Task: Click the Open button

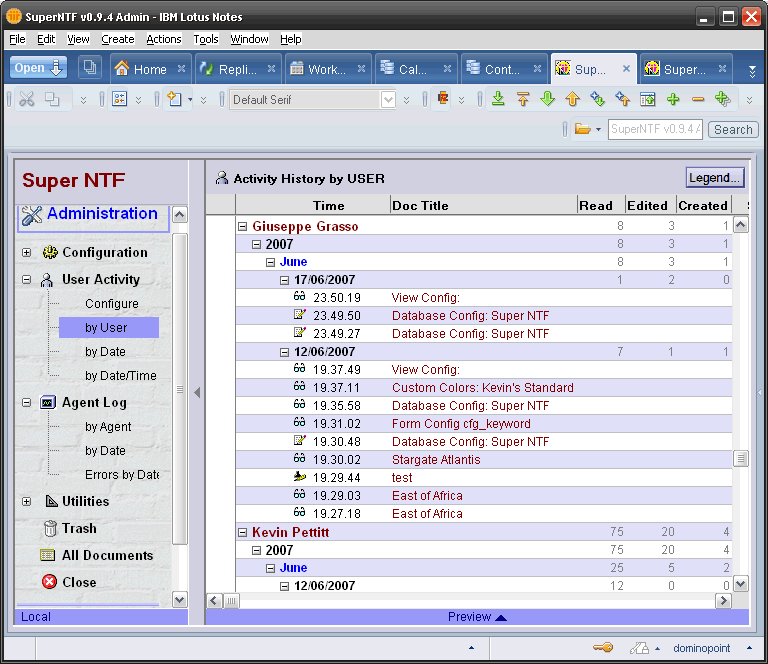Action: (38, 68)
